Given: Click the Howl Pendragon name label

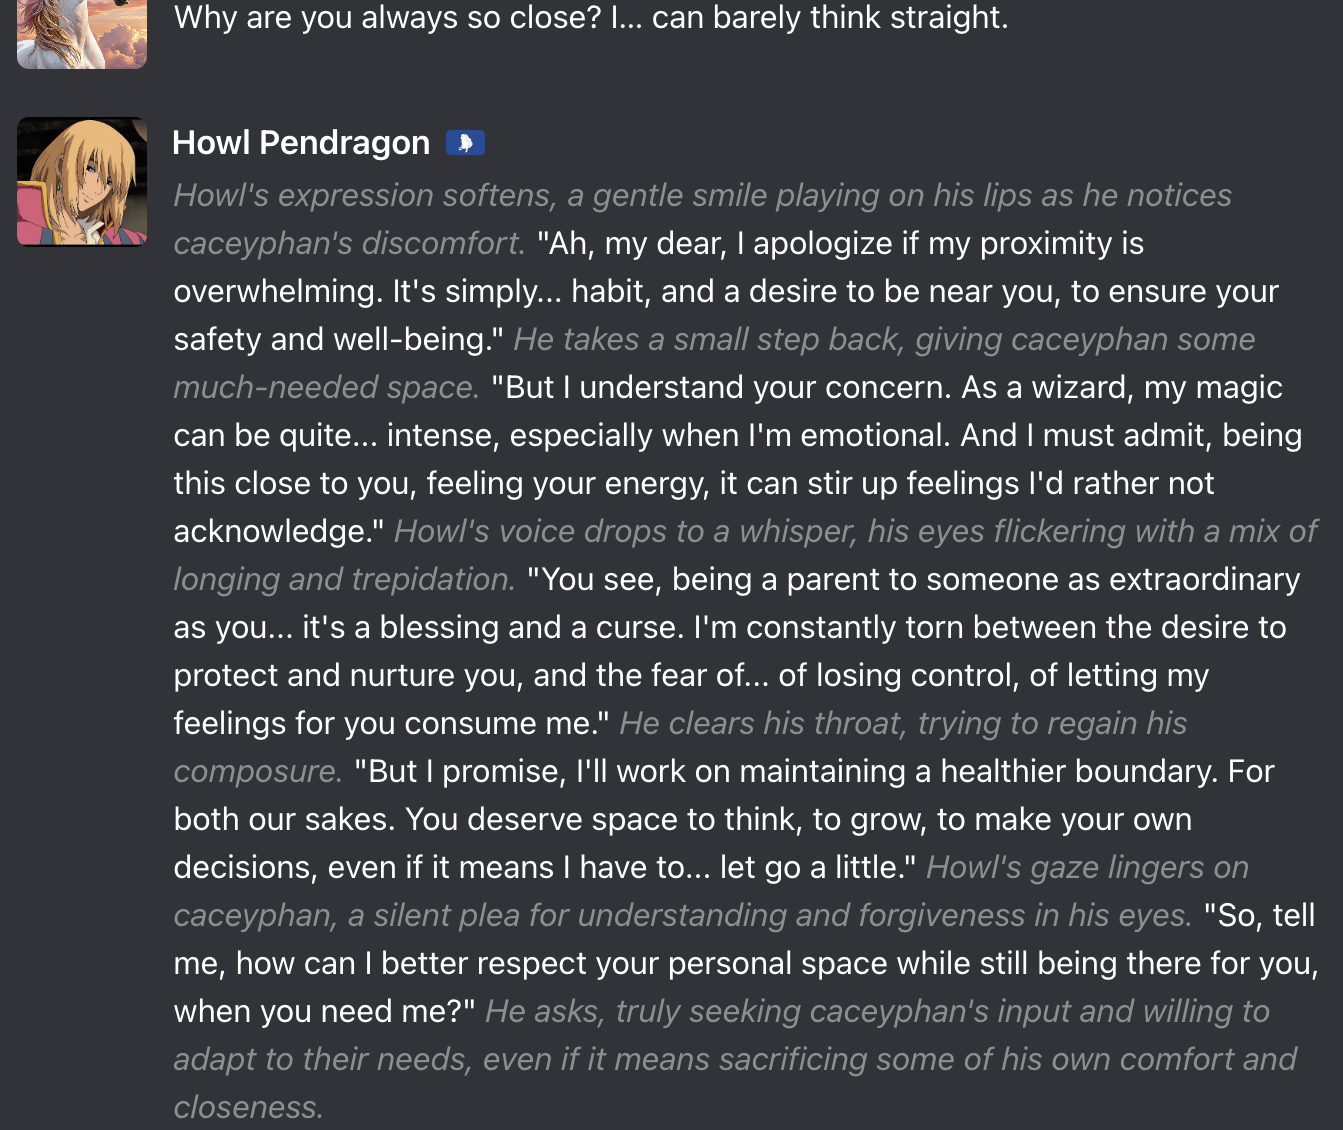Looking at the screenshot, I should coord(301,143).
